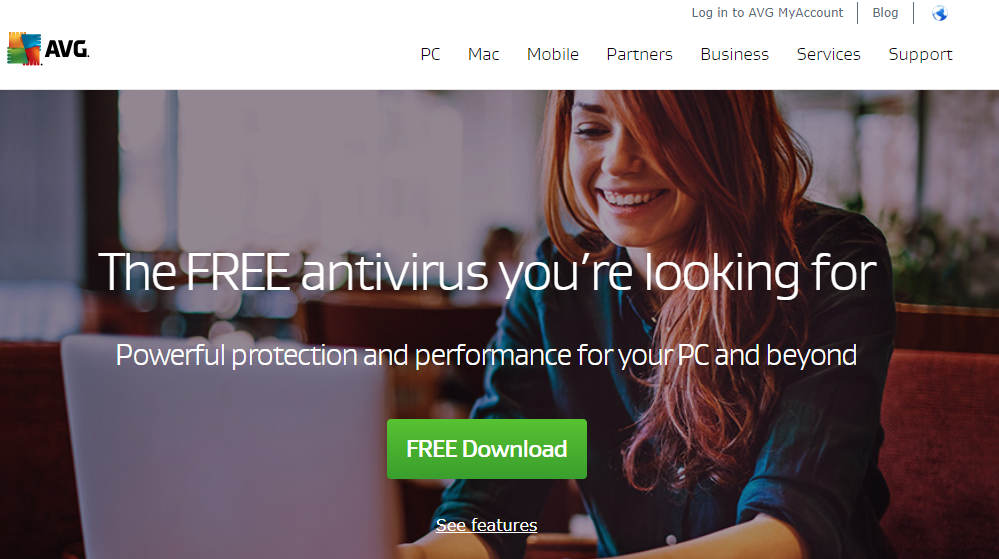
Task: Follow the See features link
Action: pos(486,525)
